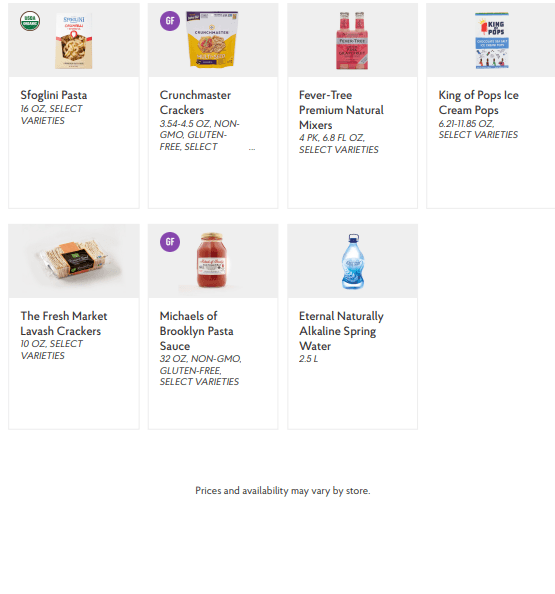
Task: Select the Sfoglini Pasta title
Action: click(54, 95)
